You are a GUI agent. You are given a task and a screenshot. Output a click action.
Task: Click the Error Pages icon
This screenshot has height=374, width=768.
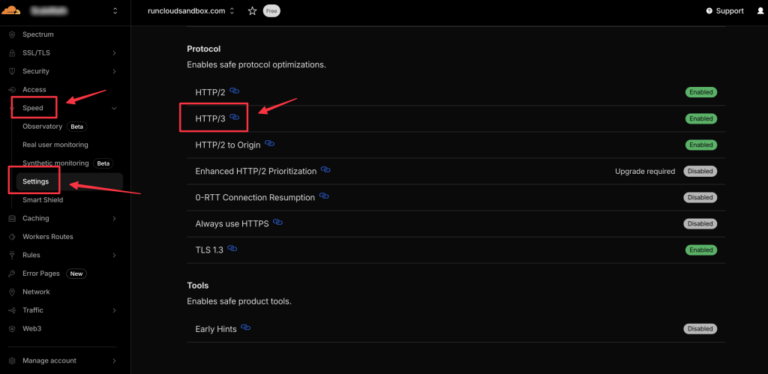point(12,274)
